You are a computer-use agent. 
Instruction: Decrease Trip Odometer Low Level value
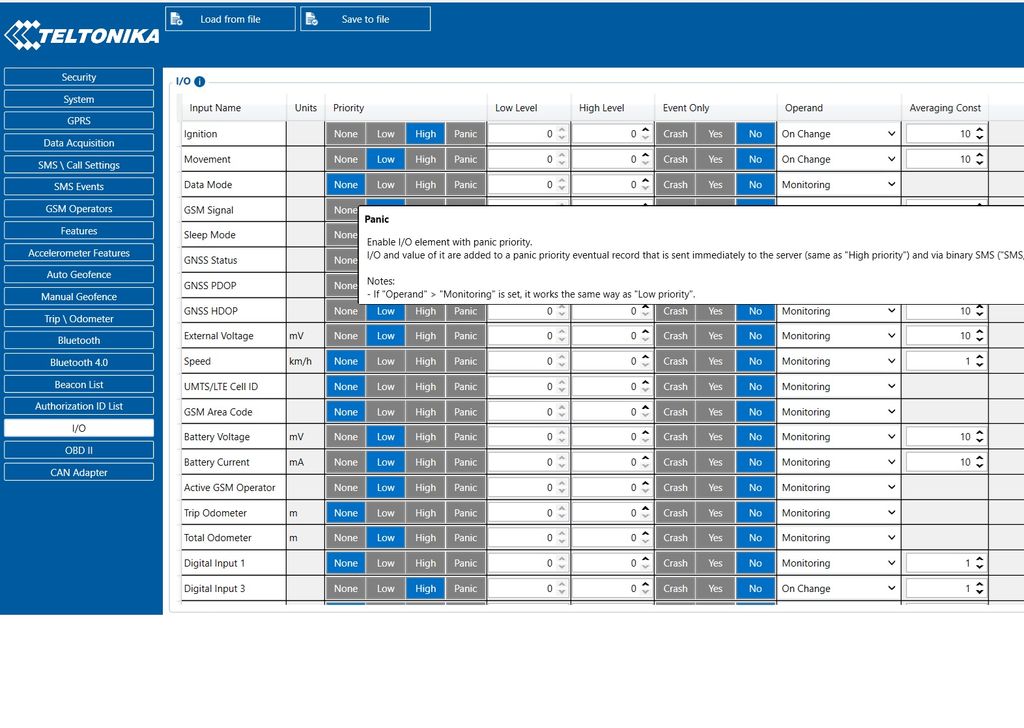coord(562,517)
